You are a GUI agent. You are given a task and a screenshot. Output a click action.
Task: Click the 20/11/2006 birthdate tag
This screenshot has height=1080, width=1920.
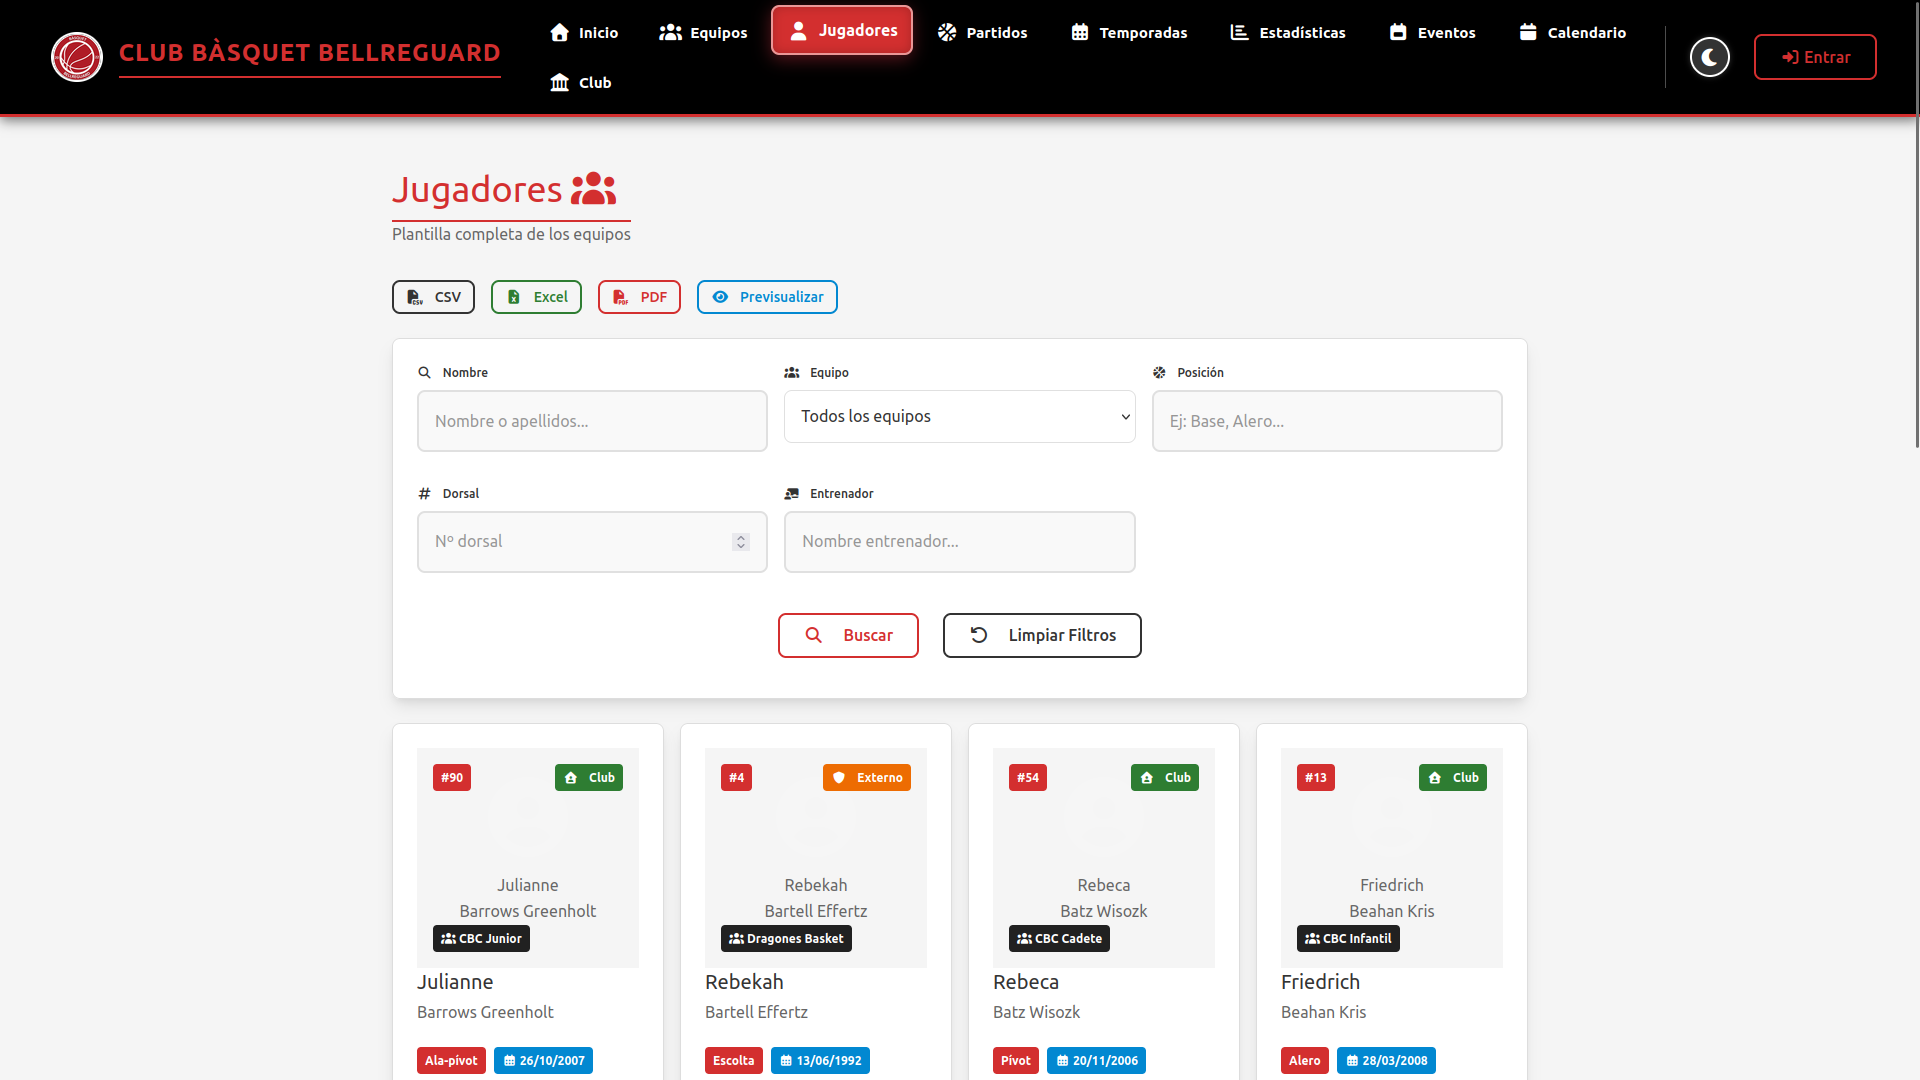click(x=1096, y=1061)
